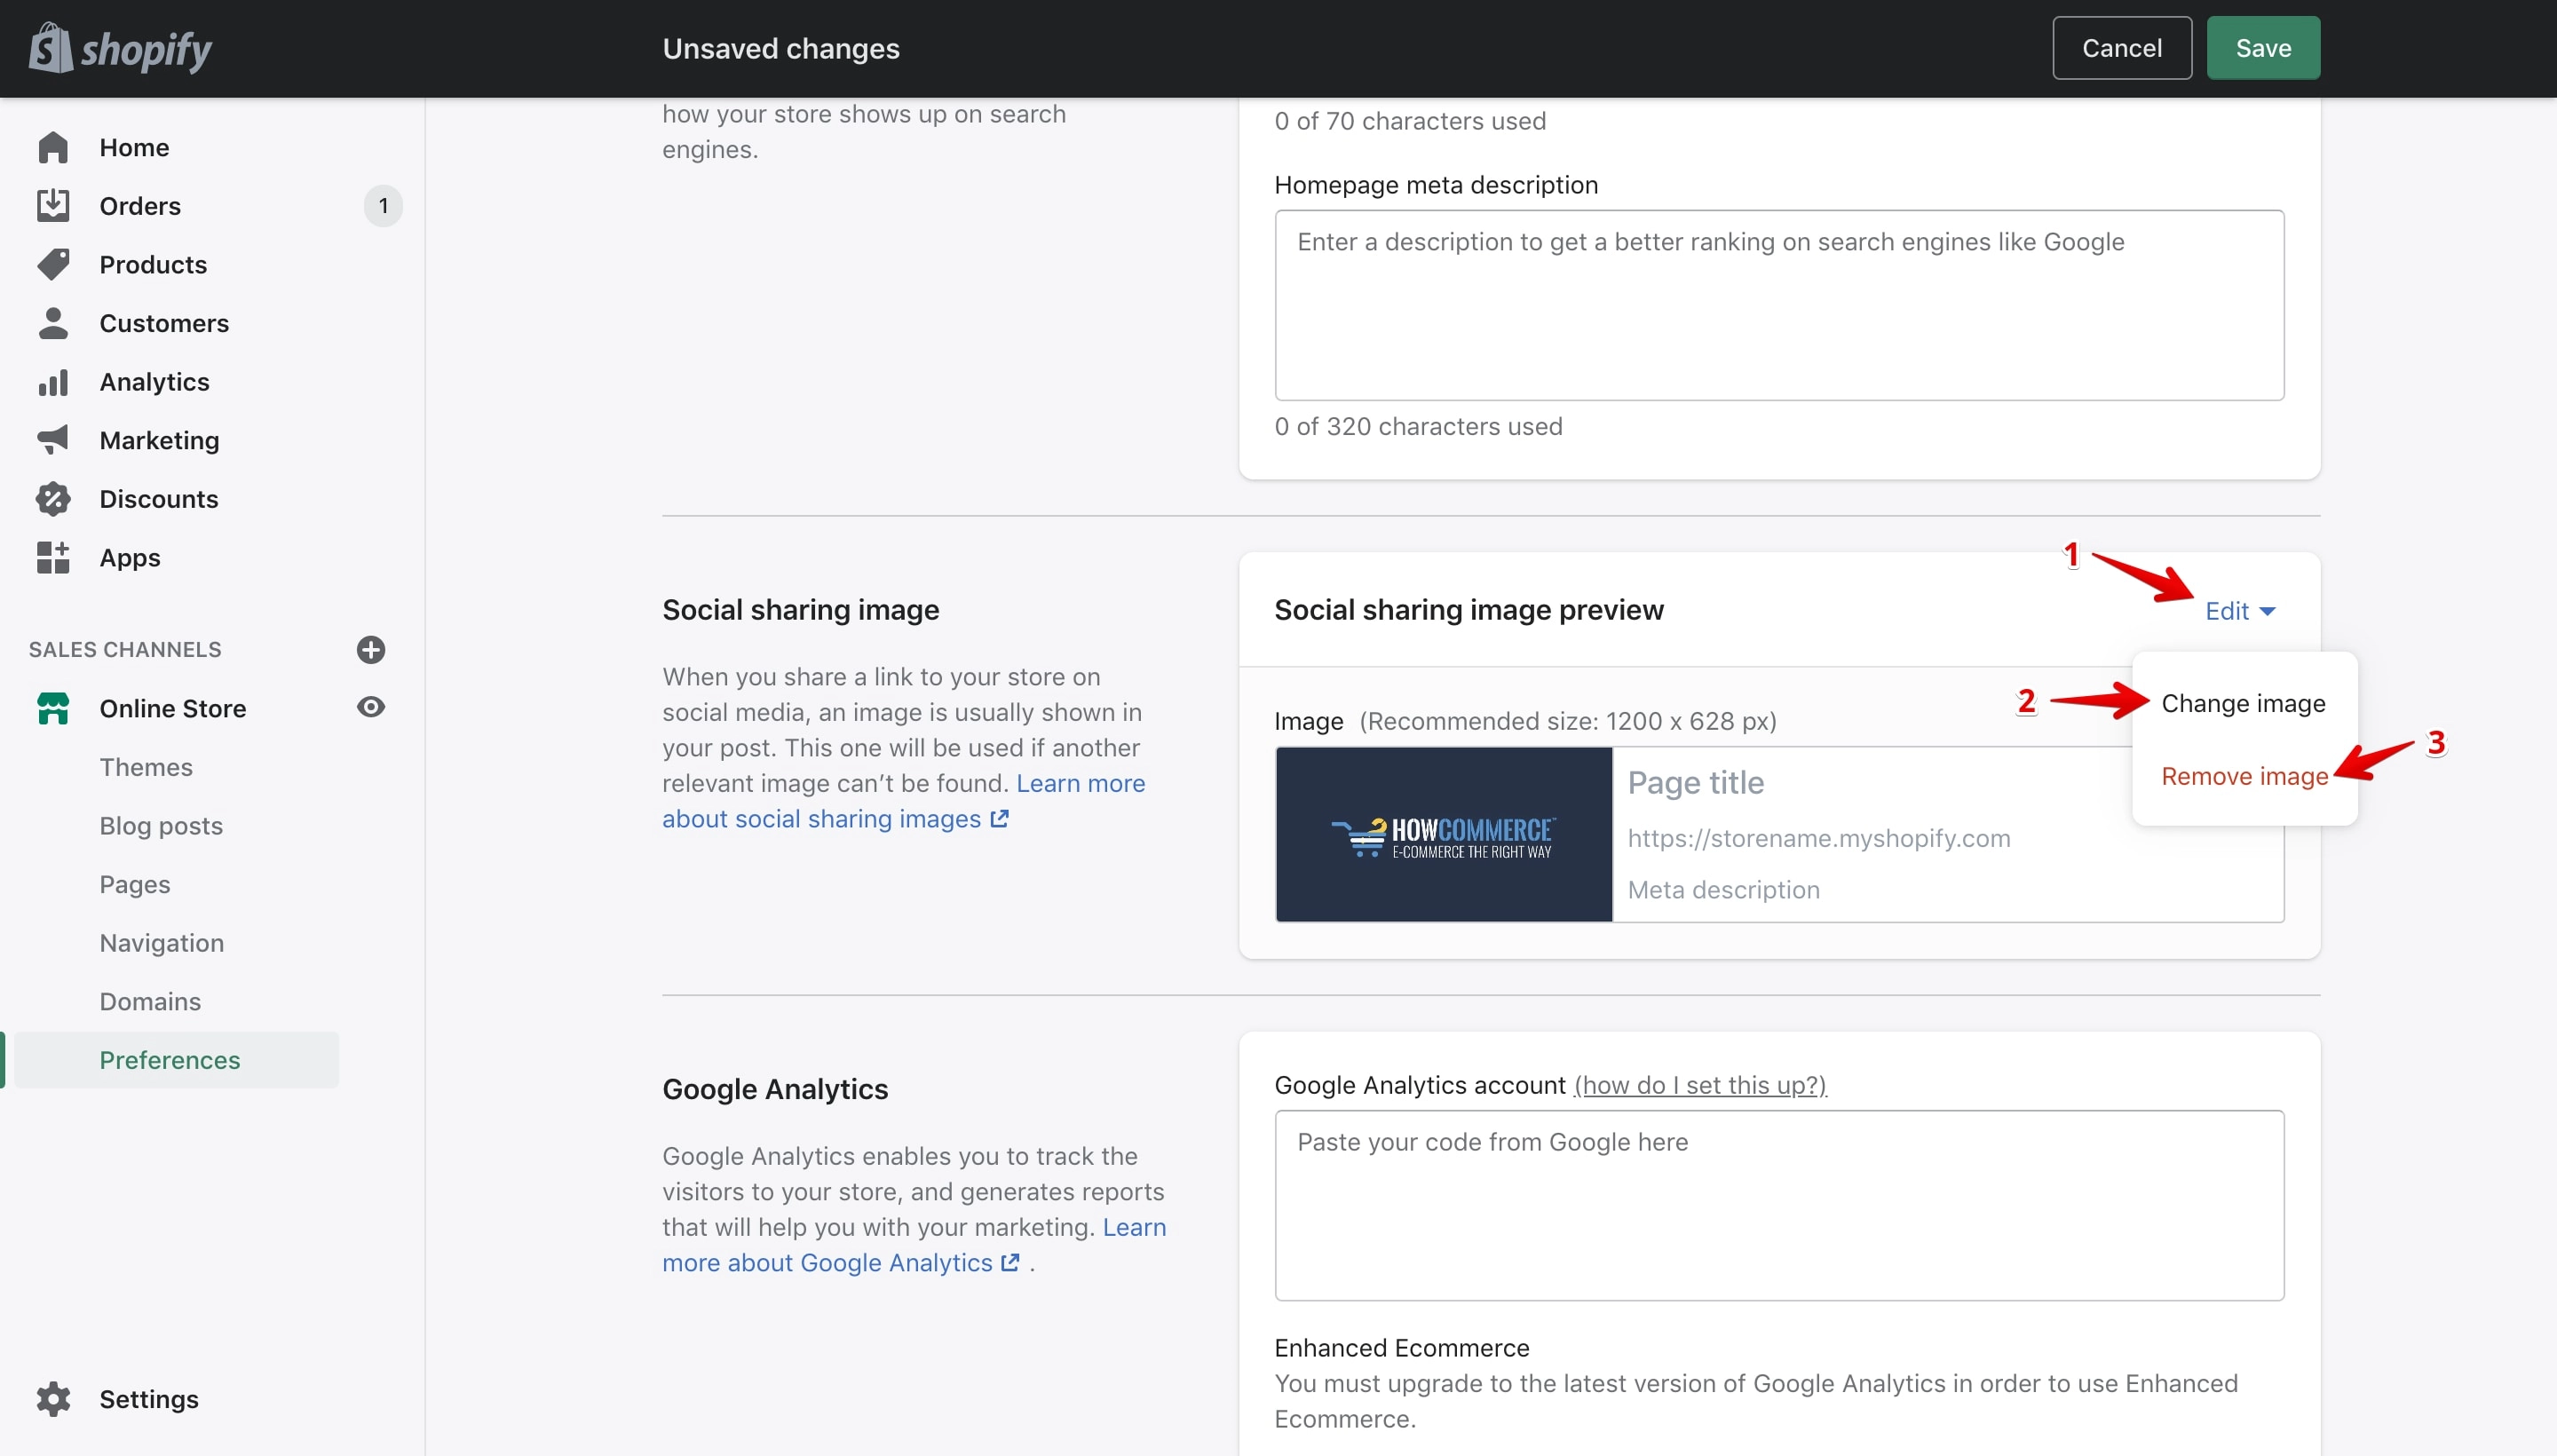This screenshot has width=2557, height=1456.
Task: Click the Social sharing image preview heading
Action: point(1468,610)
